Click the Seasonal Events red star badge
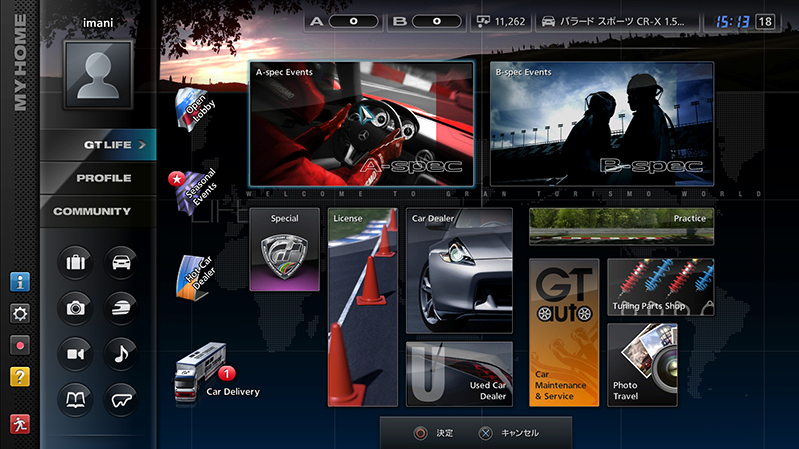Screen dimensions: 799x449 pyautogui.click(x=176, y=179)
